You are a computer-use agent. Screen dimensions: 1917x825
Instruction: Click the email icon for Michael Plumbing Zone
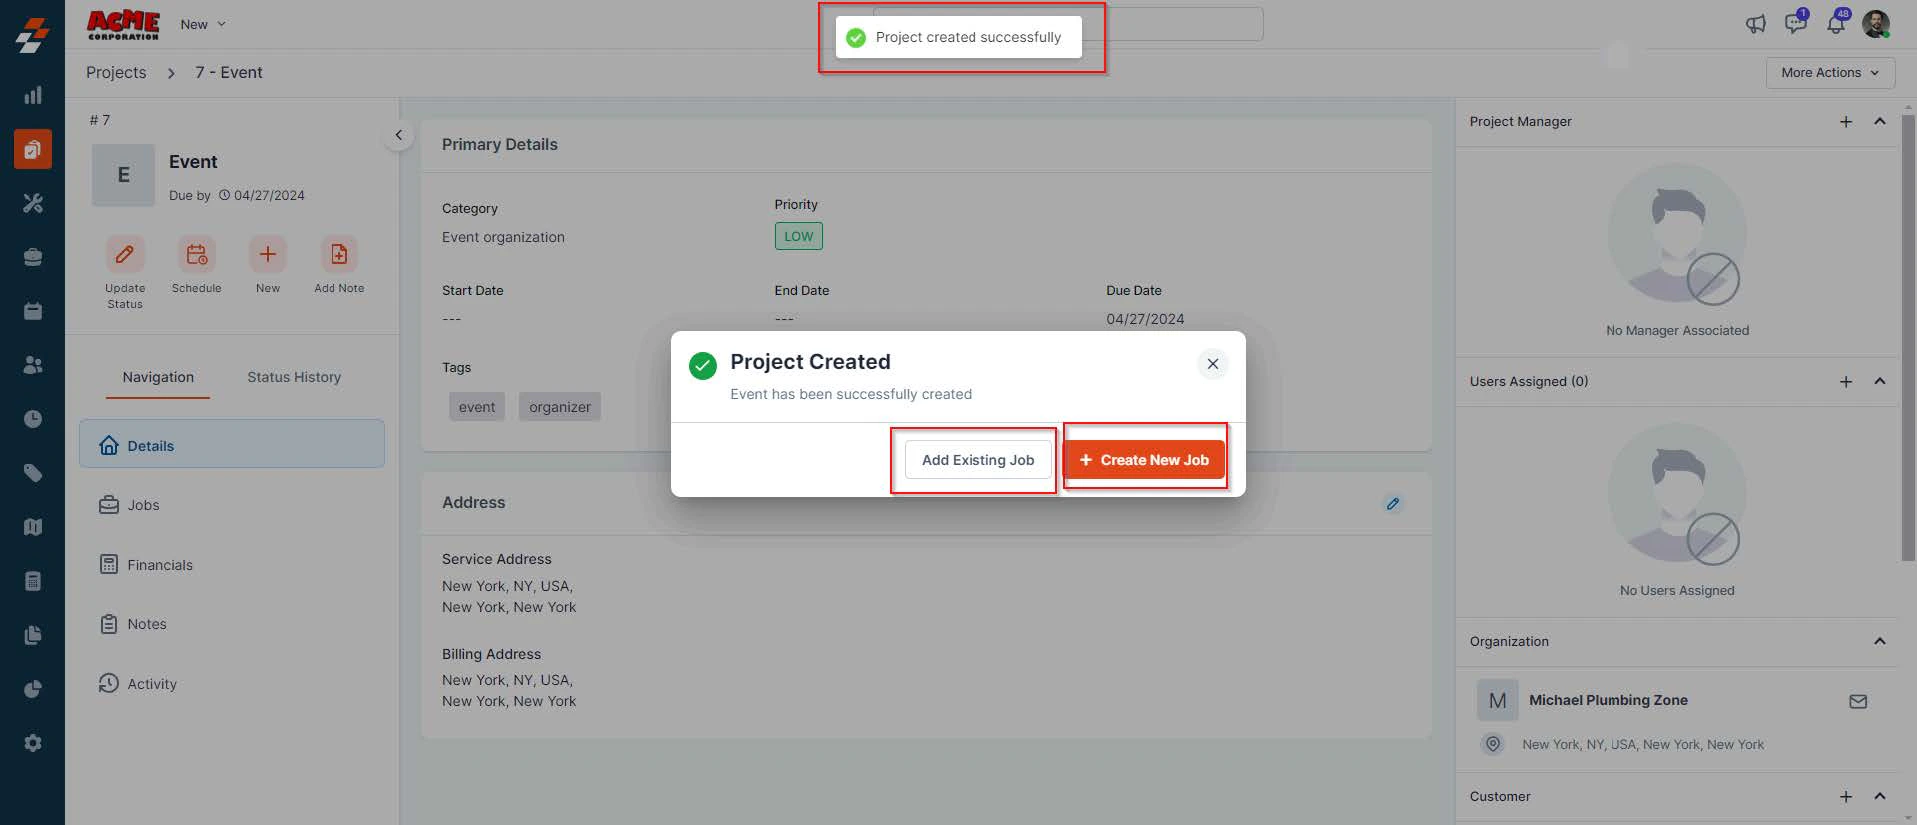[x=1858, y=702]
